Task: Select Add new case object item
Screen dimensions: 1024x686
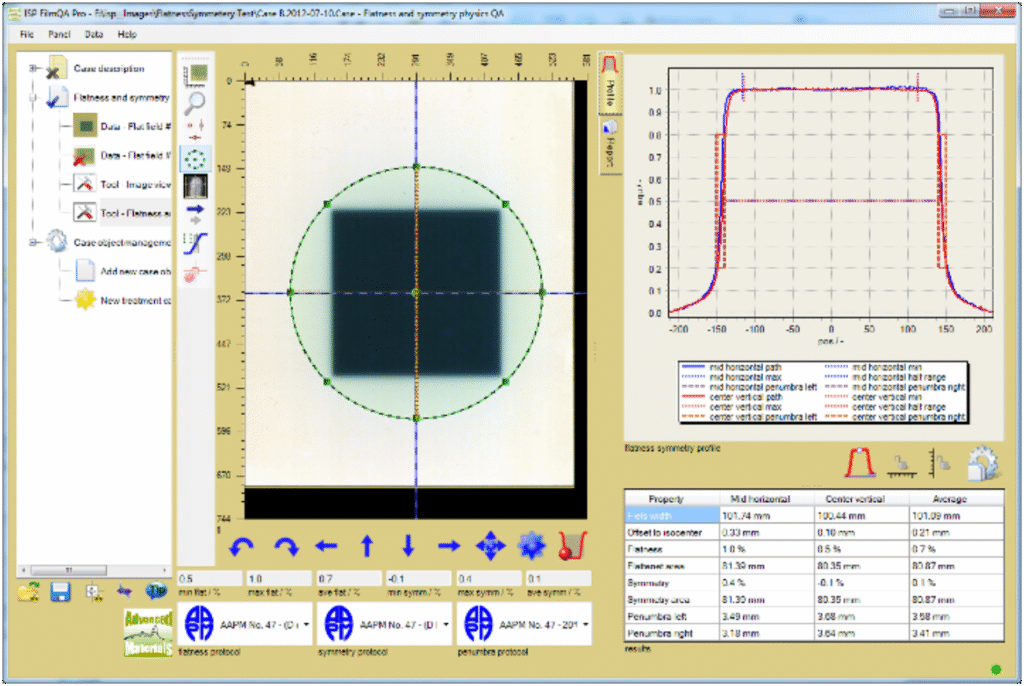Action: 135,271
